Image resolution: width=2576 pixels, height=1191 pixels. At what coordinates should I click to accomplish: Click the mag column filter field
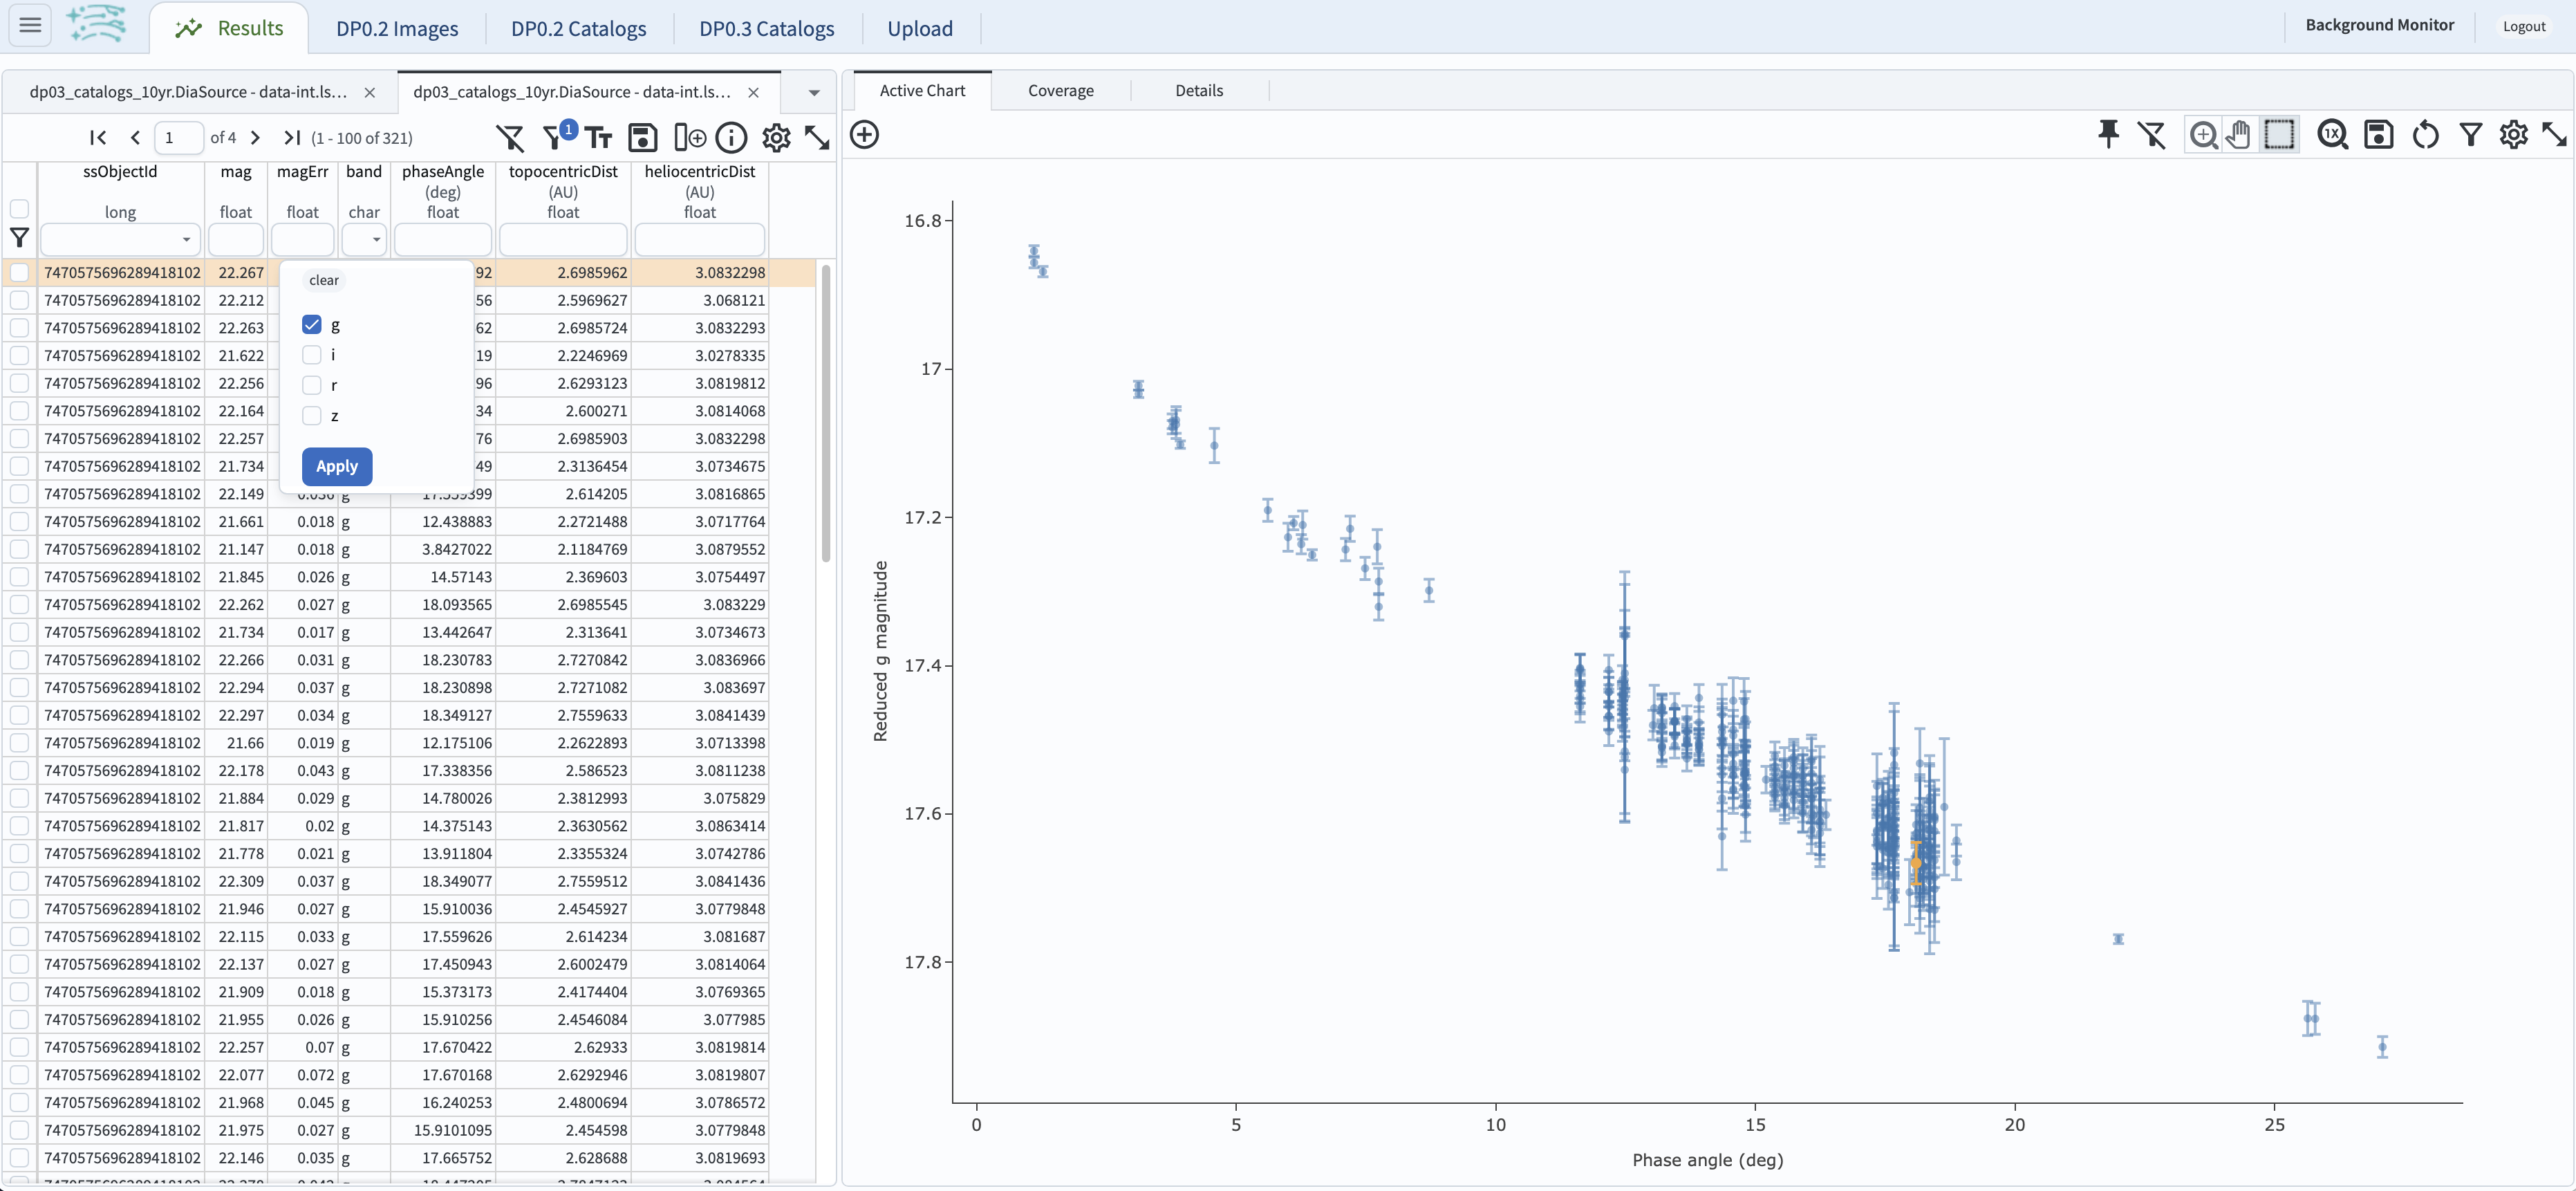tap(236, 240)
